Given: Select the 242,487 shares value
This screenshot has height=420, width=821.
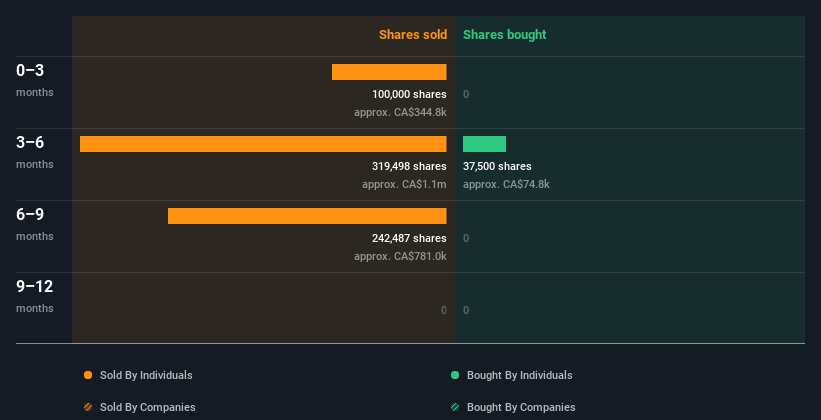Looking at the screenshot, I should pos(409,238).
